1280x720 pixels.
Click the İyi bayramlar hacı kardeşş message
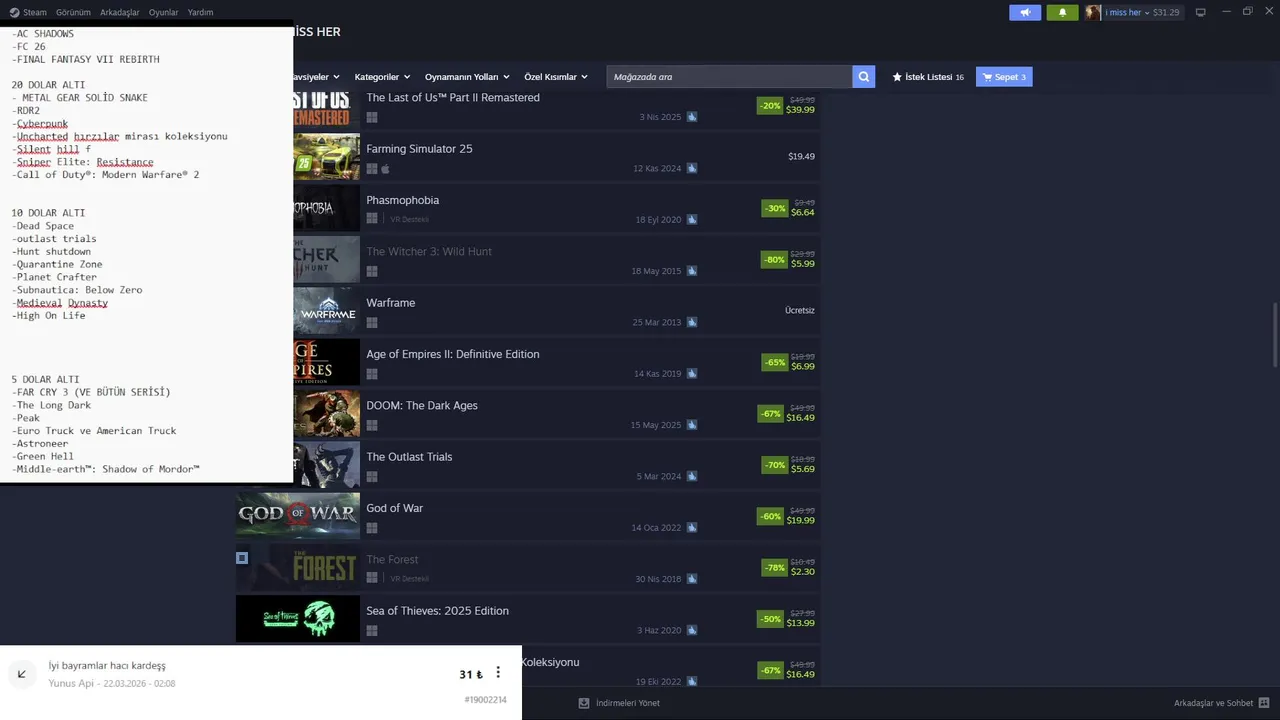[x=107, y=666]
